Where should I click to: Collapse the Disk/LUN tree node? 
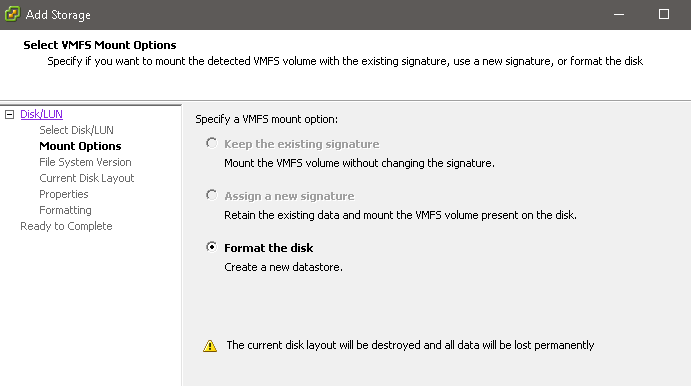pyautogui.click(x=10, y=115)
